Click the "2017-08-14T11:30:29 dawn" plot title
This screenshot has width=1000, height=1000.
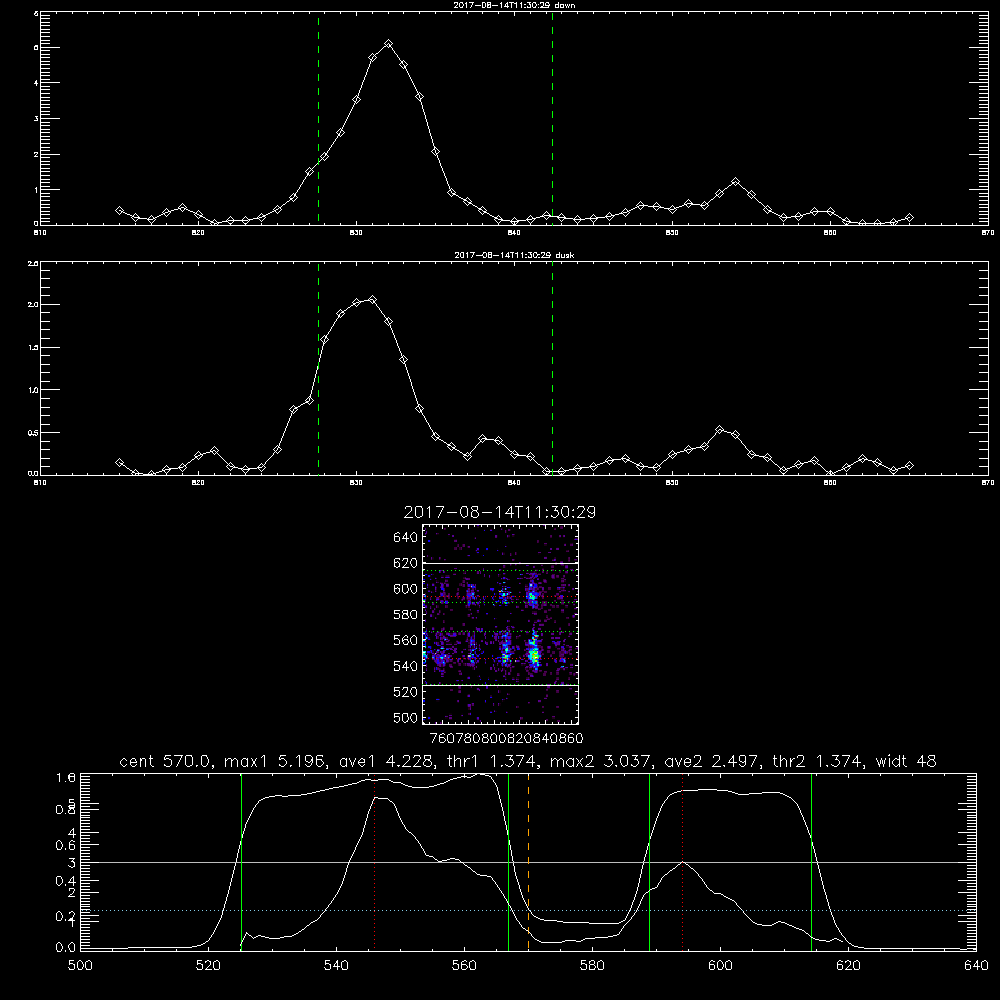(514, 5)
